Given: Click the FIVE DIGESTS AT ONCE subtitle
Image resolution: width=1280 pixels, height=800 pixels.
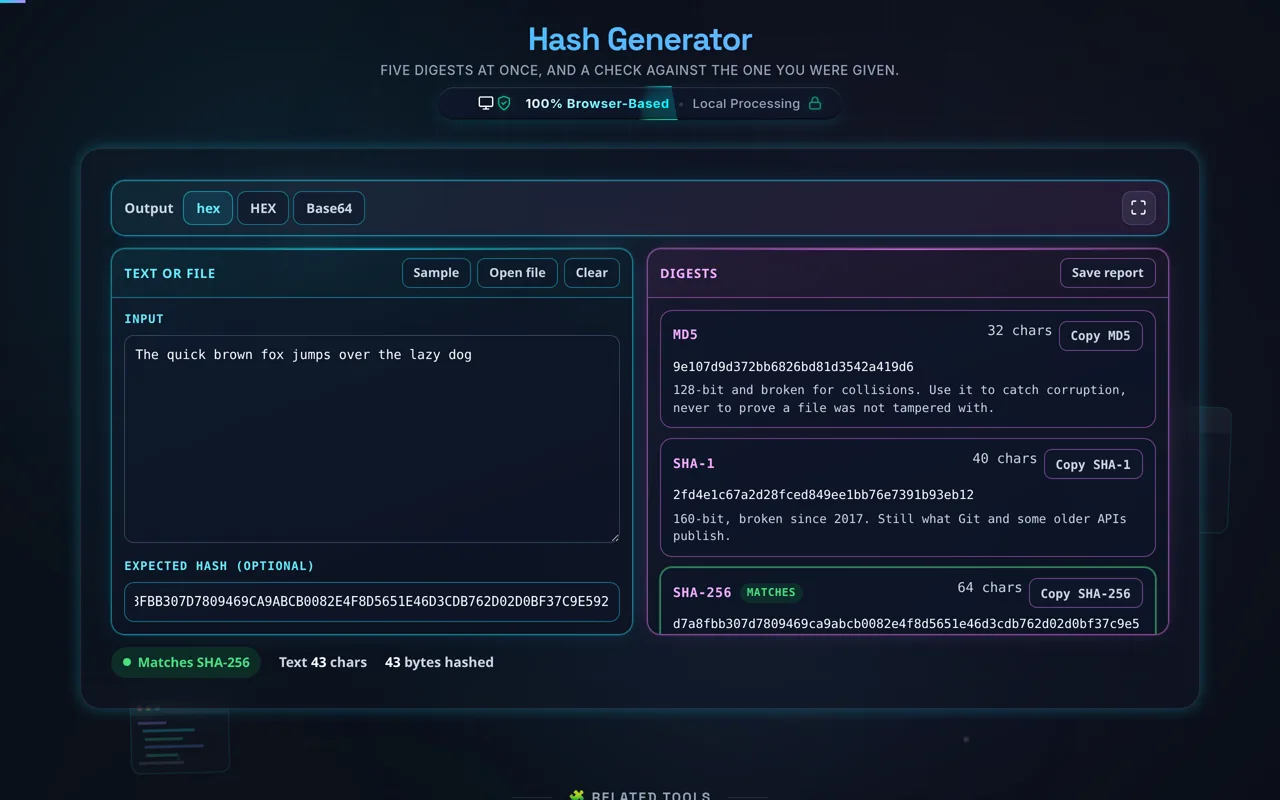Looking at the screenshot, I should coord(640,70).
